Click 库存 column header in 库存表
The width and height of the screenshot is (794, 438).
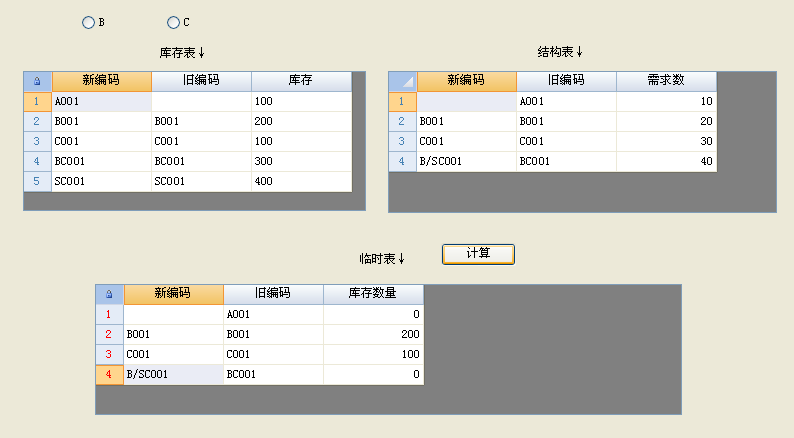(301, 81)
